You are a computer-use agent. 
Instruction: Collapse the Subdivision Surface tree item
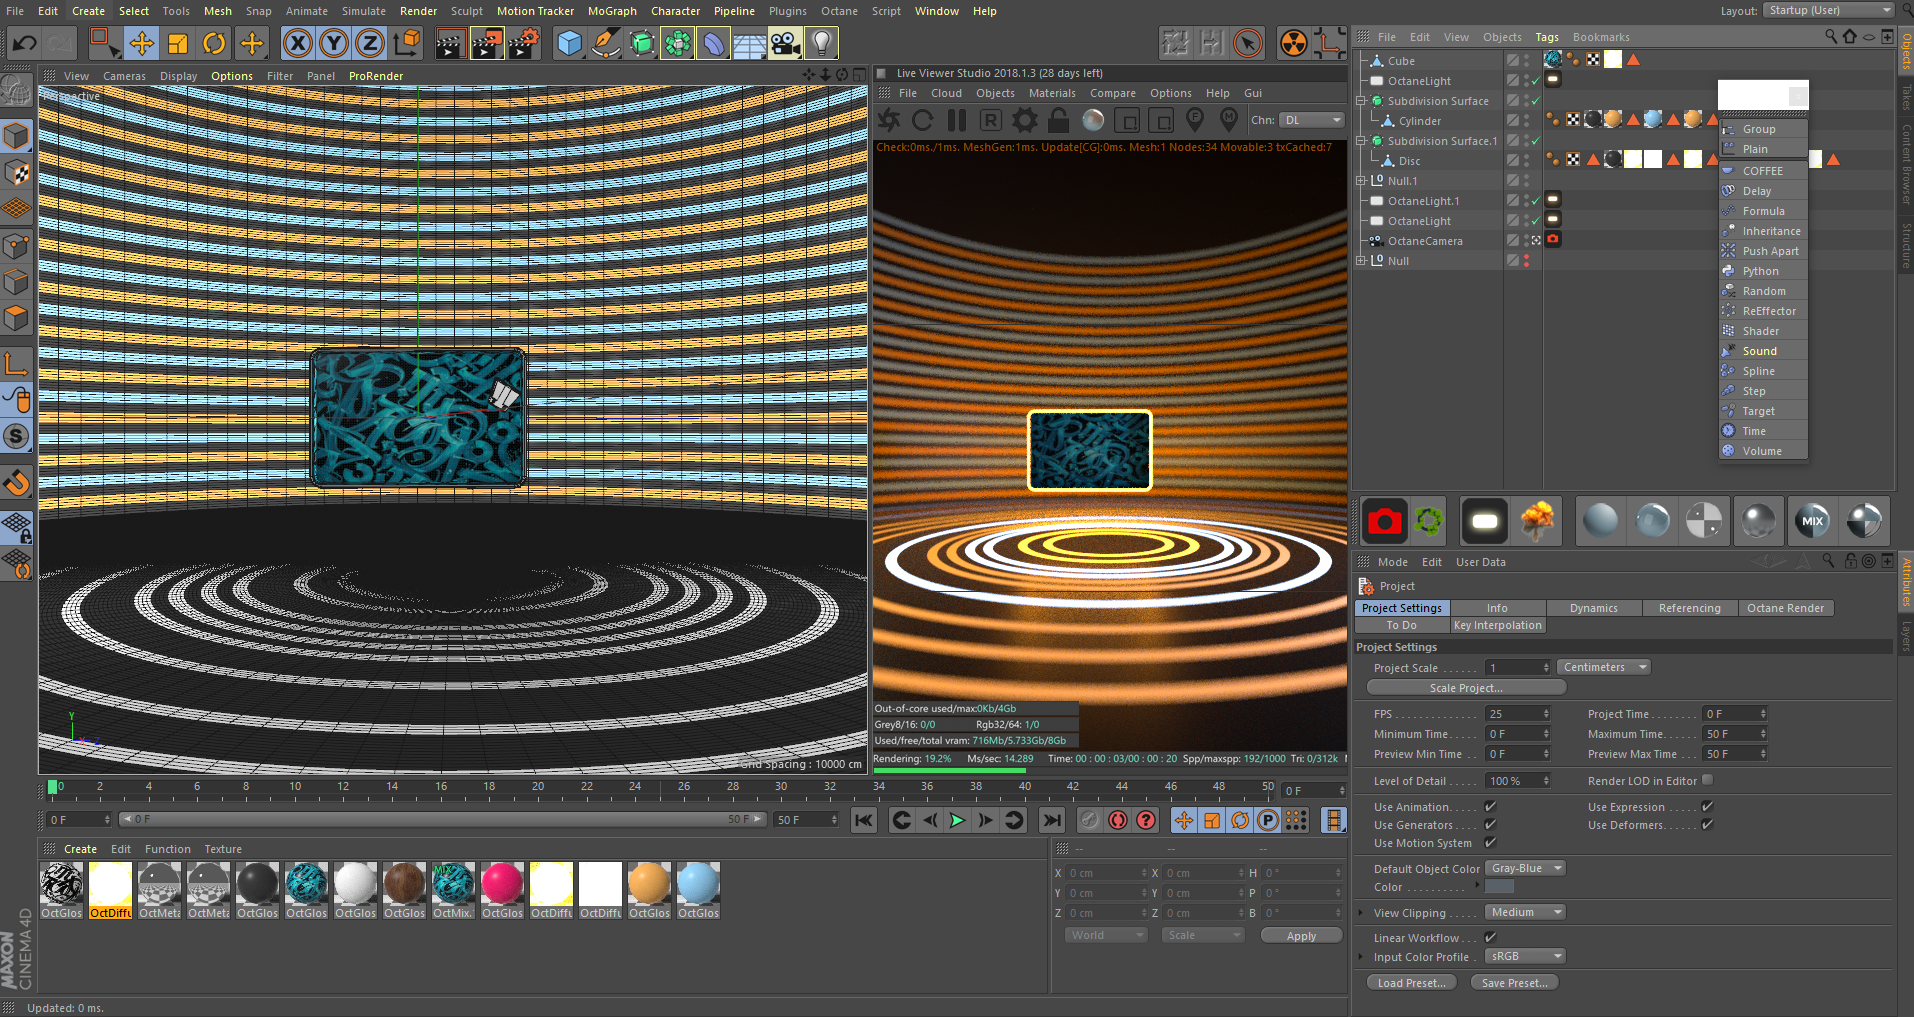pos(1361,101)
